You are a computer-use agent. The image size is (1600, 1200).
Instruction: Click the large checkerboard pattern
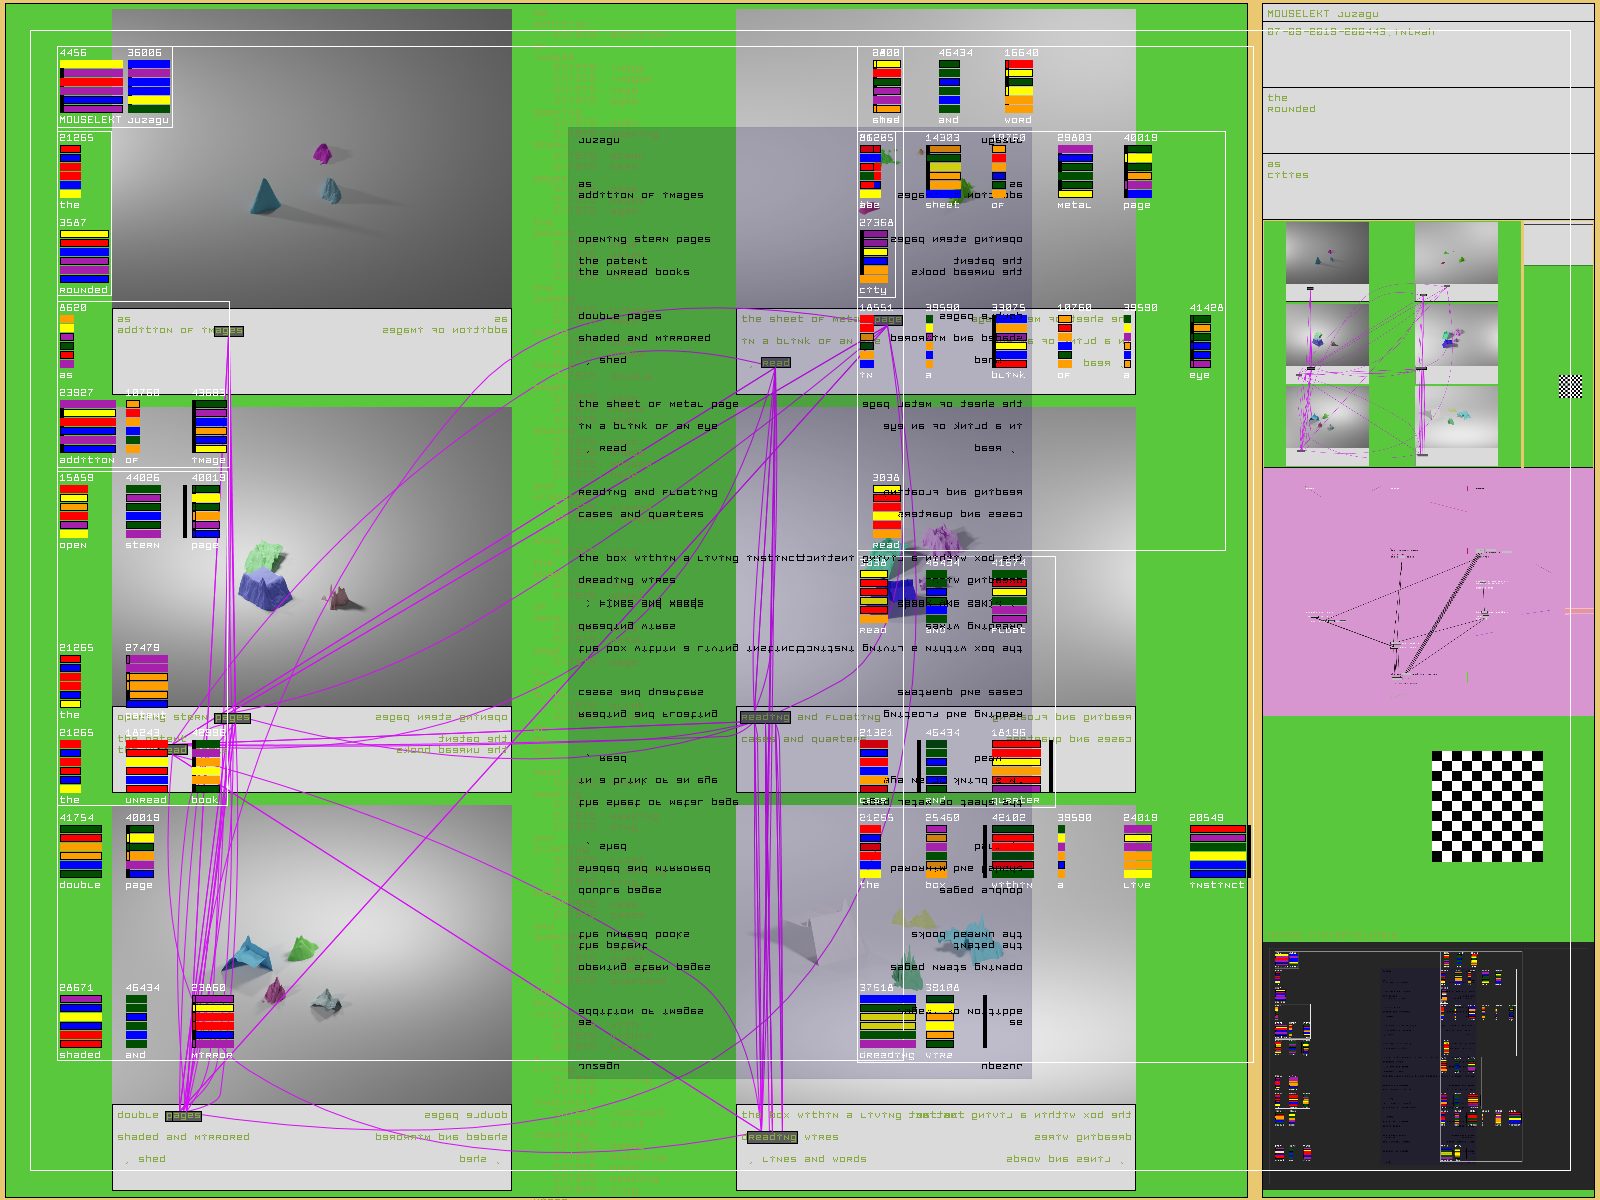[1487, 806]
